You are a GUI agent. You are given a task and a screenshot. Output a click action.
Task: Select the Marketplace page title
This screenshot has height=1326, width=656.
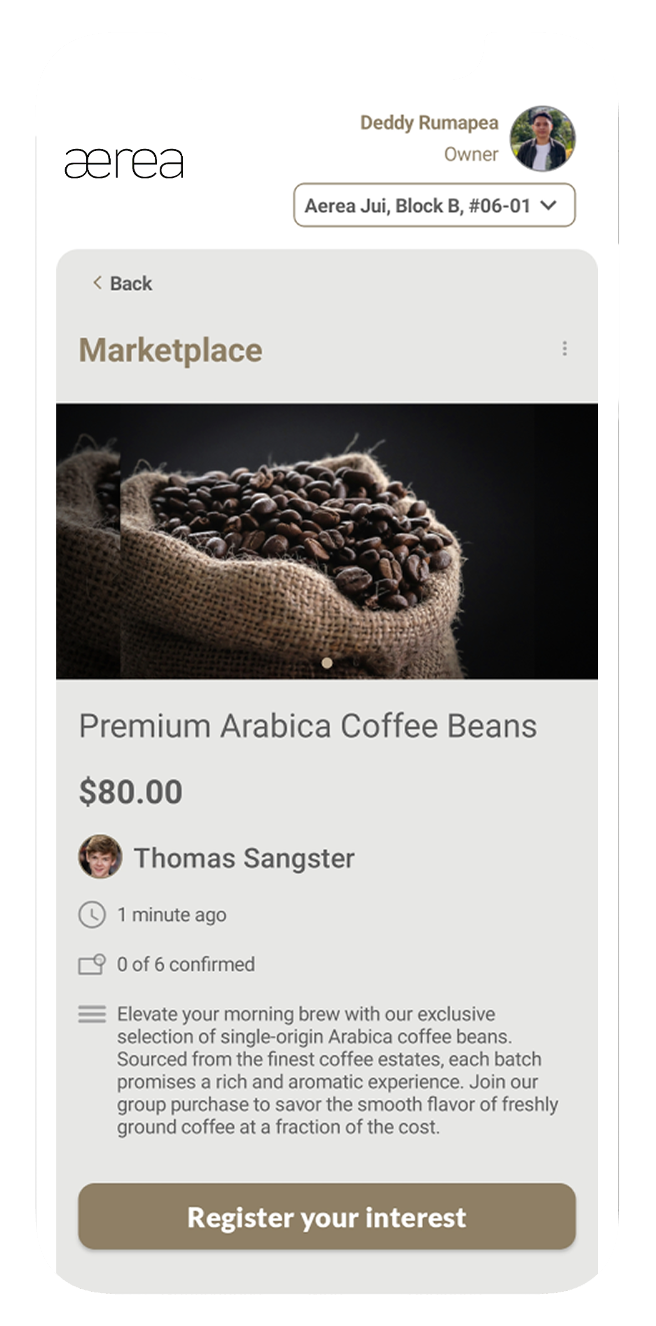click(169, 350)
